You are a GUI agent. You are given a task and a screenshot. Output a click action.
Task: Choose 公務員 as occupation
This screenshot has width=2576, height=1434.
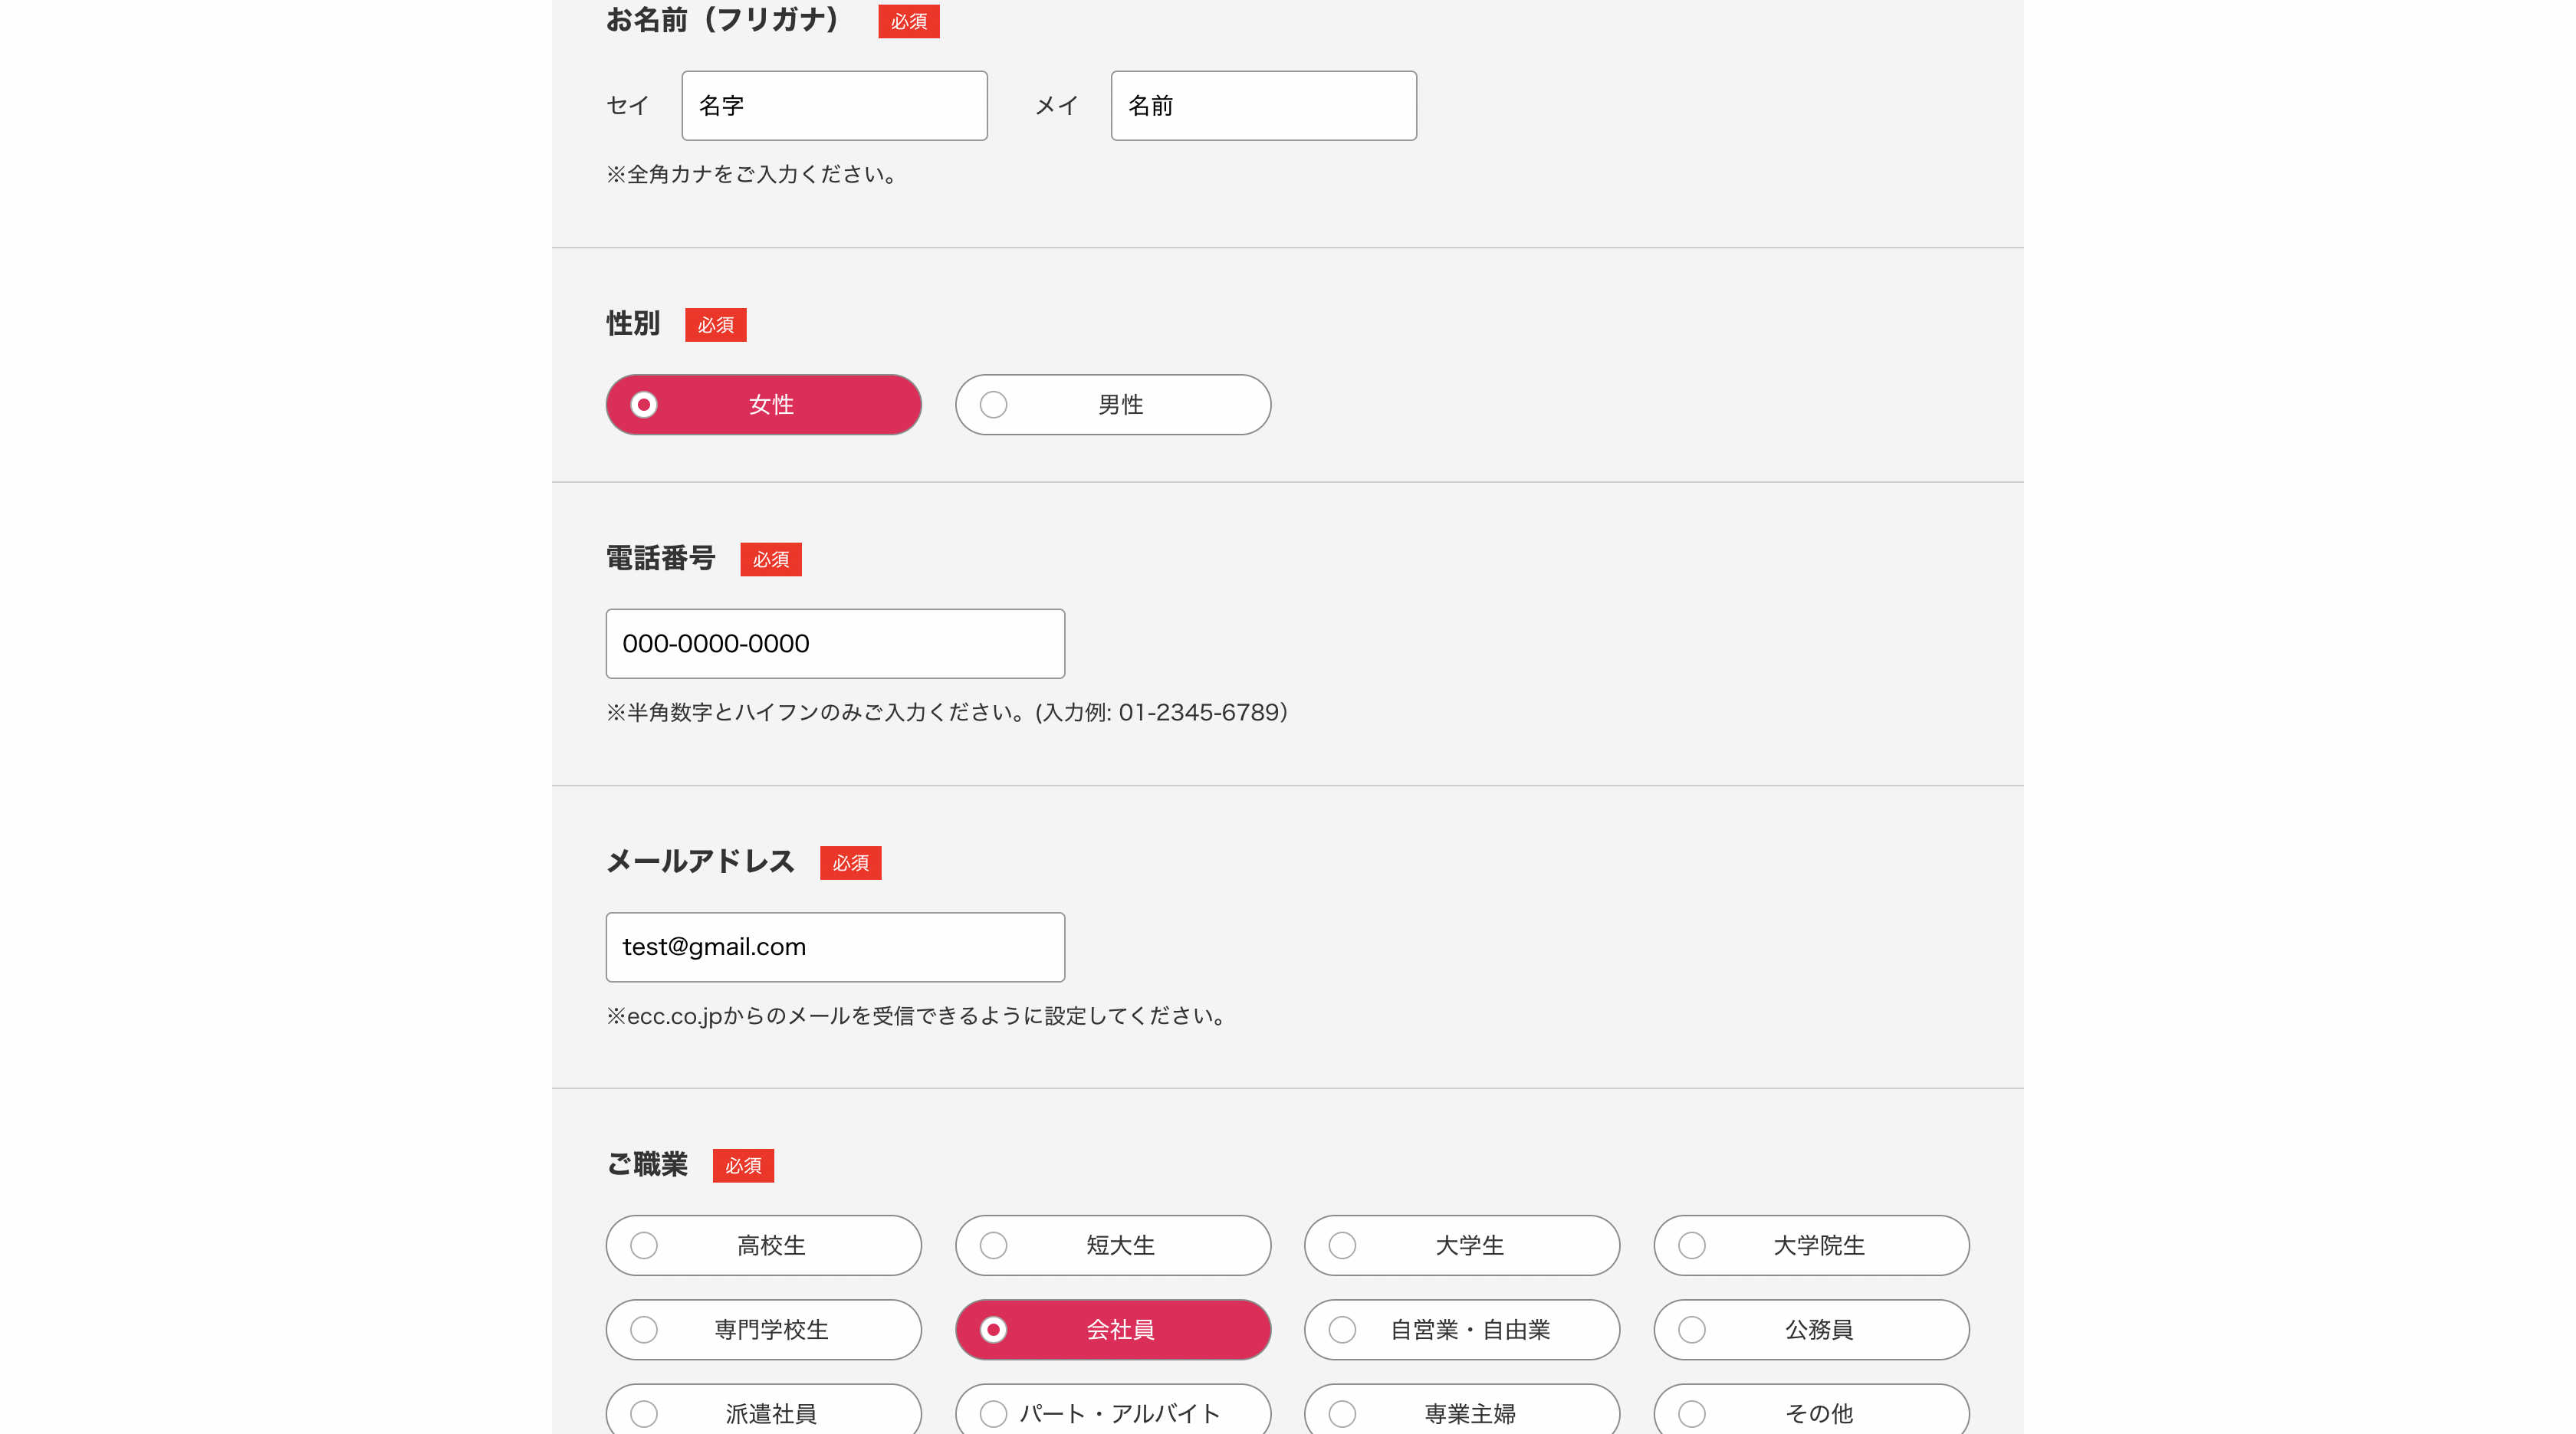tap(1811, 1329)
